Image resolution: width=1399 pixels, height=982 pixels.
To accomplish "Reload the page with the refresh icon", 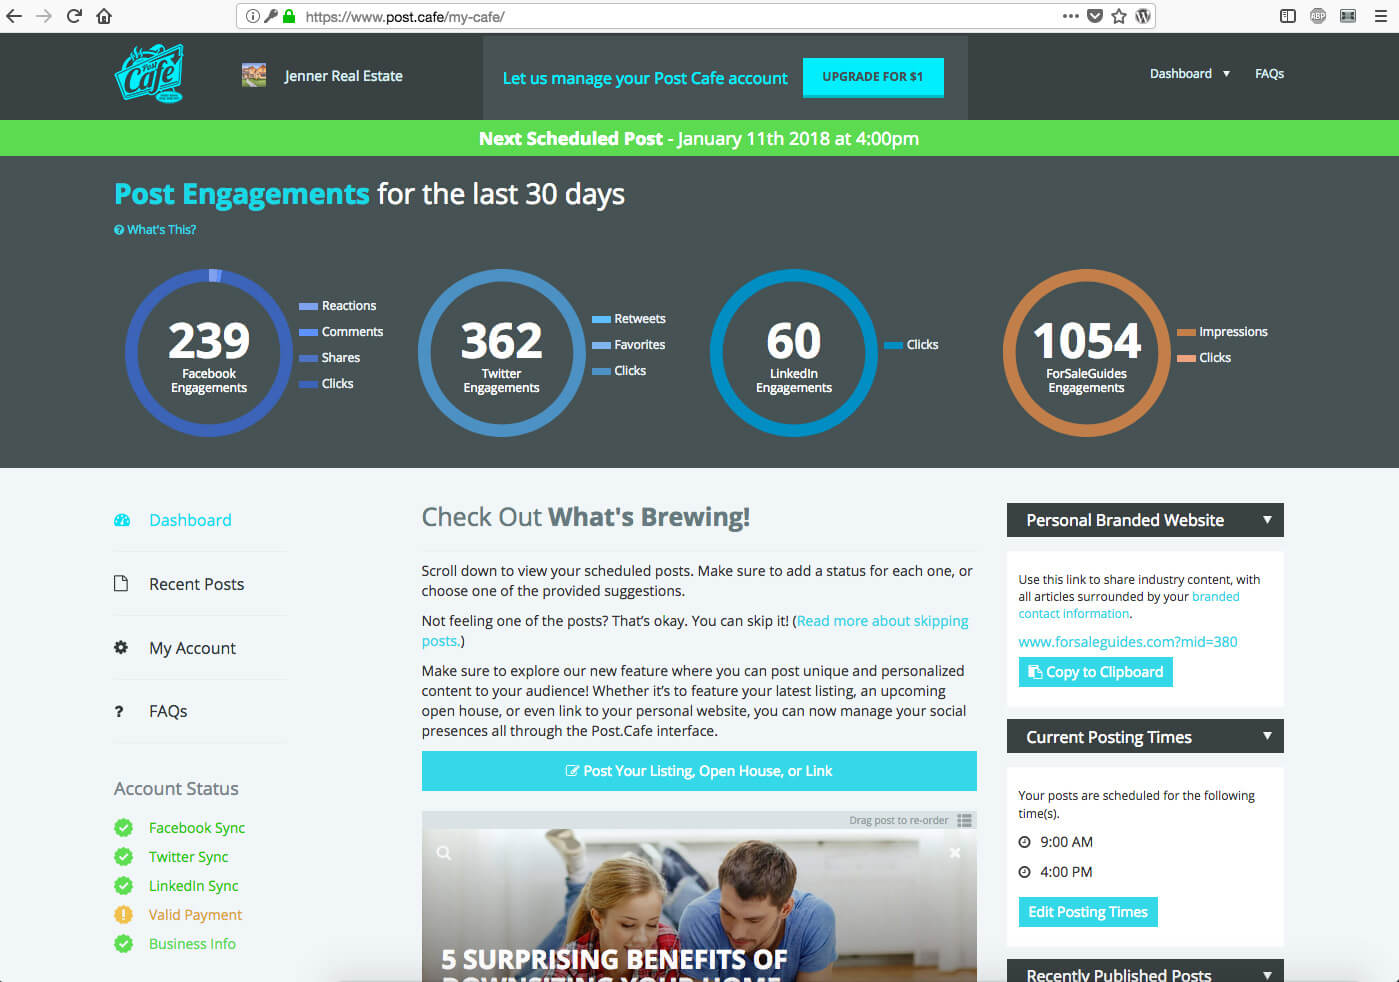I will [x=74, y=16].
